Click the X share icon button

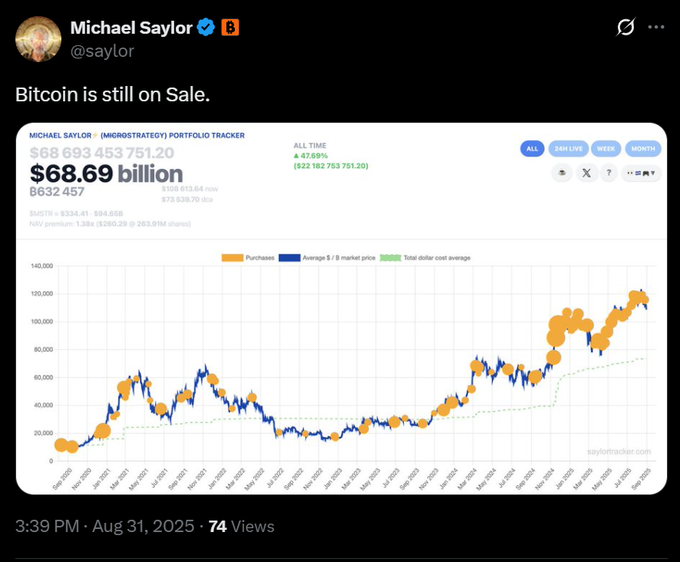pos(586,173)
